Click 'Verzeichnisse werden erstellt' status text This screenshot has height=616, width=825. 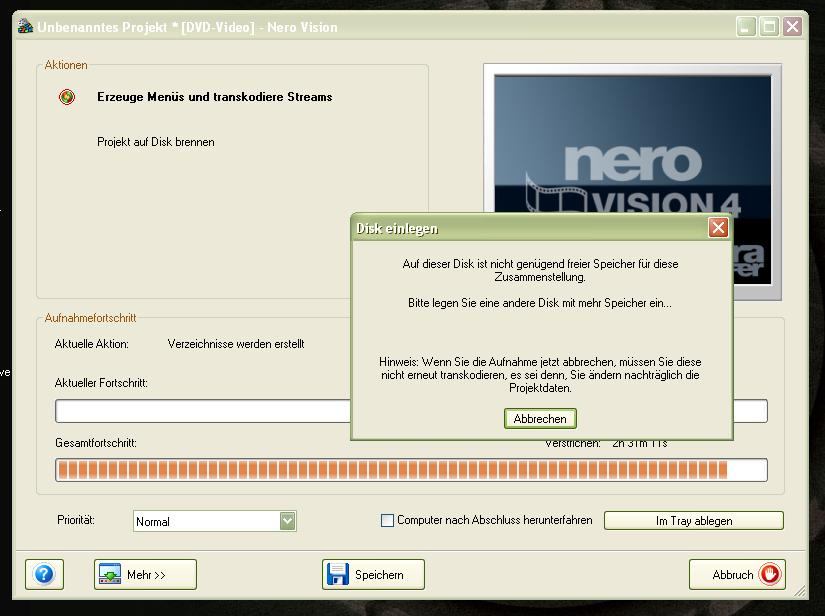[236, 344]
